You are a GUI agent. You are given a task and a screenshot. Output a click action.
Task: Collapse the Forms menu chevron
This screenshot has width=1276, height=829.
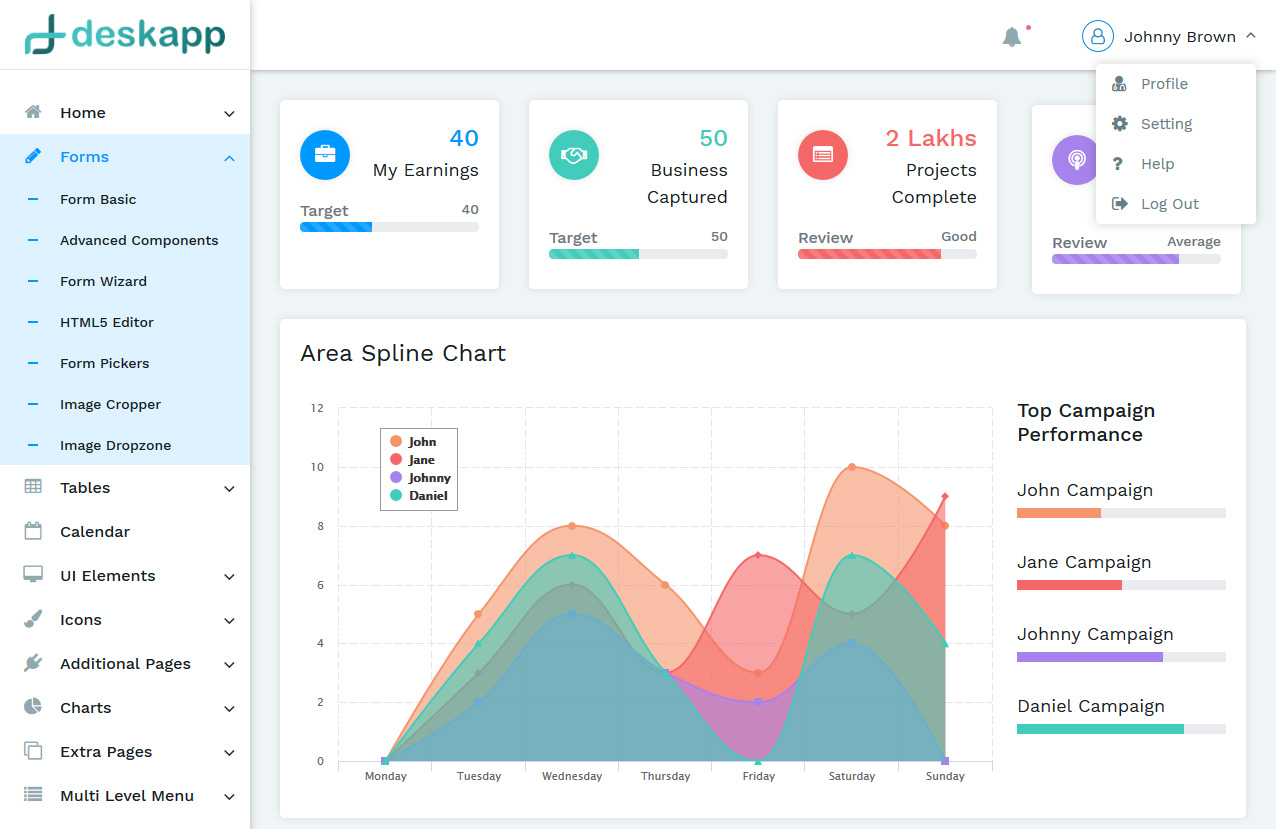[x=229, y=156]
